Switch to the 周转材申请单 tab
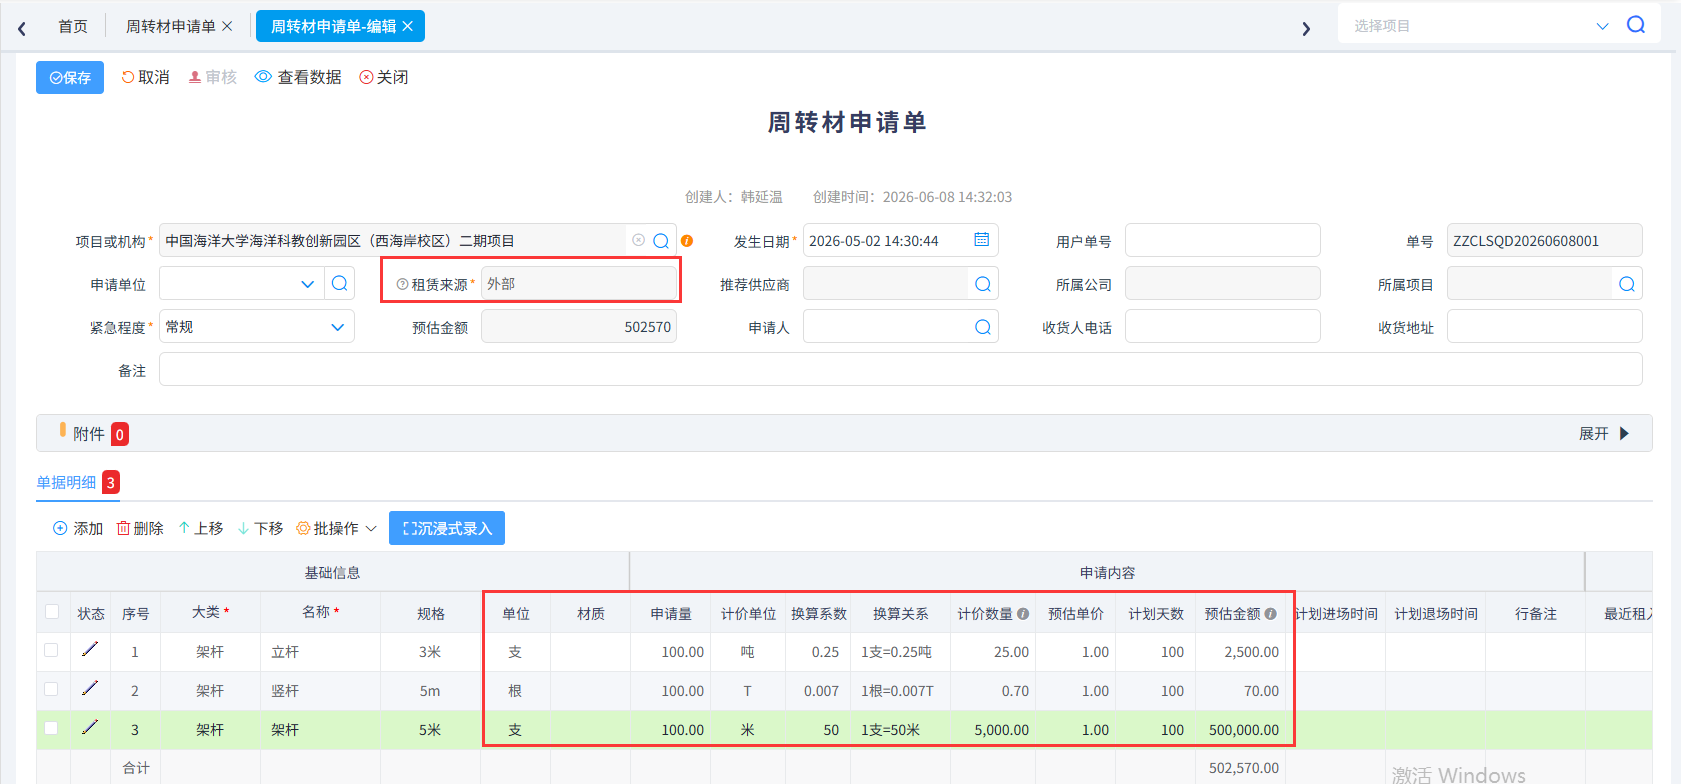This screenshot has width=1681, height=784. click(170, 26)
